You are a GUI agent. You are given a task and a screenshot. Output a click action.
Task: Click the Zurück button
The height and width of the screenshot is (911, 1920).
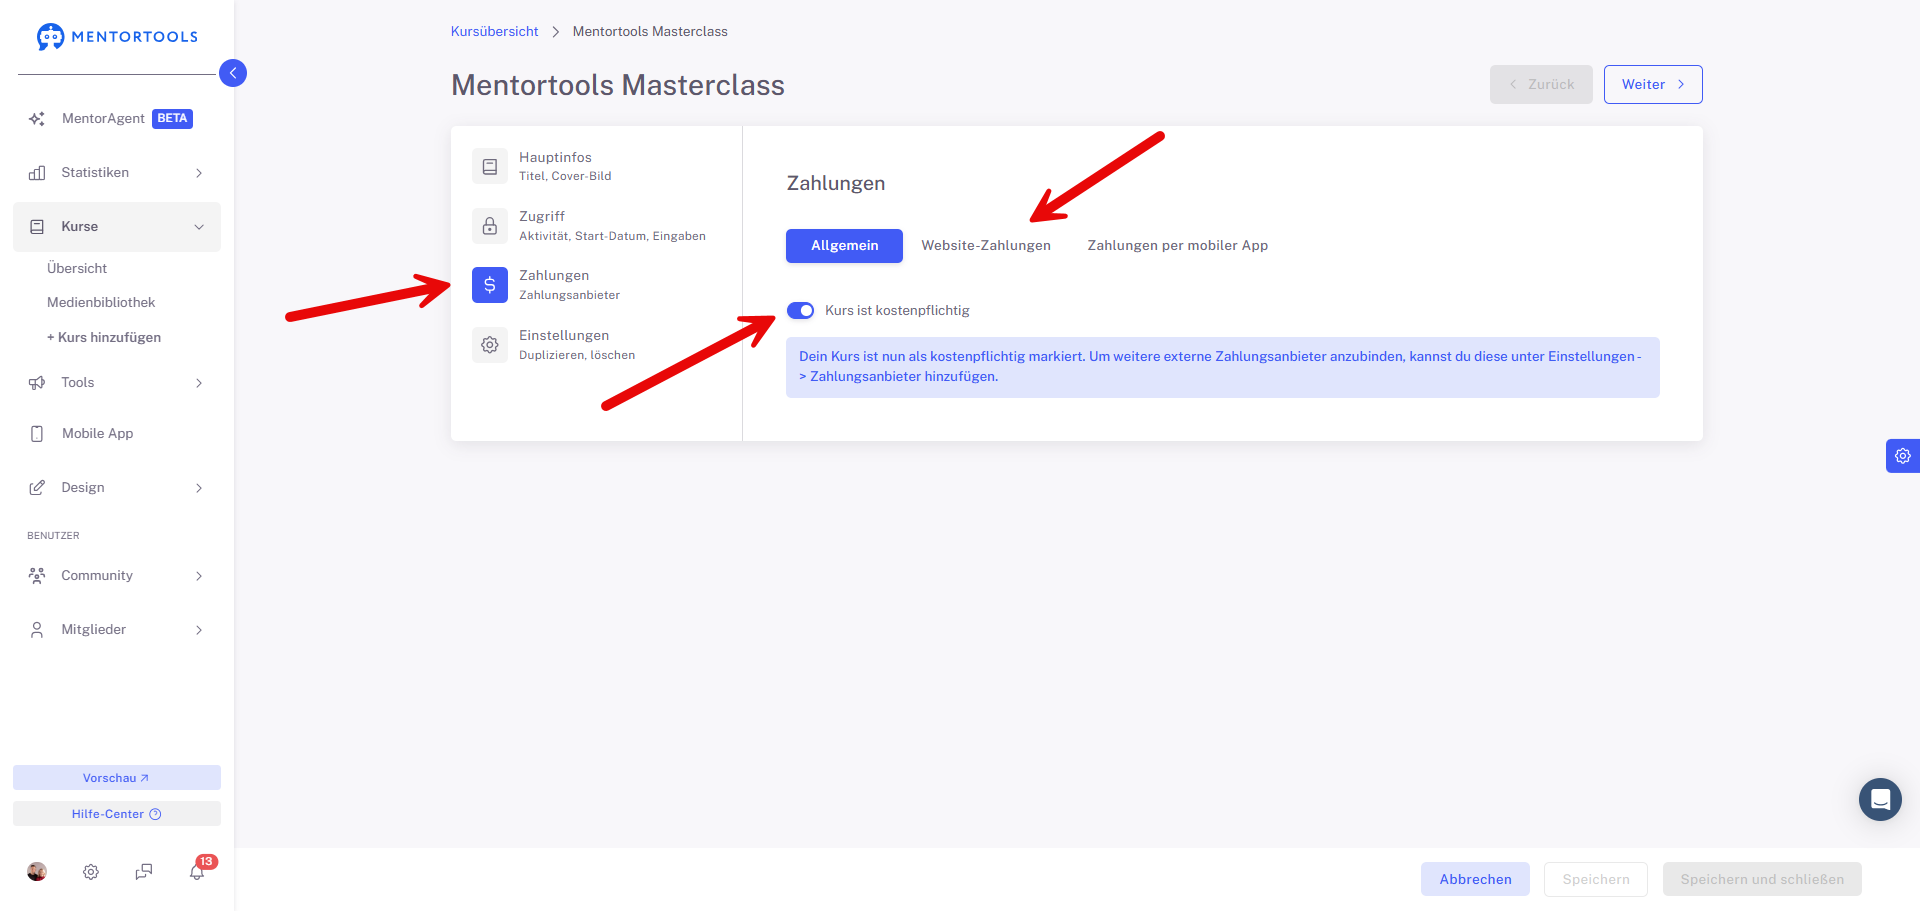(x=1541, y=85)
